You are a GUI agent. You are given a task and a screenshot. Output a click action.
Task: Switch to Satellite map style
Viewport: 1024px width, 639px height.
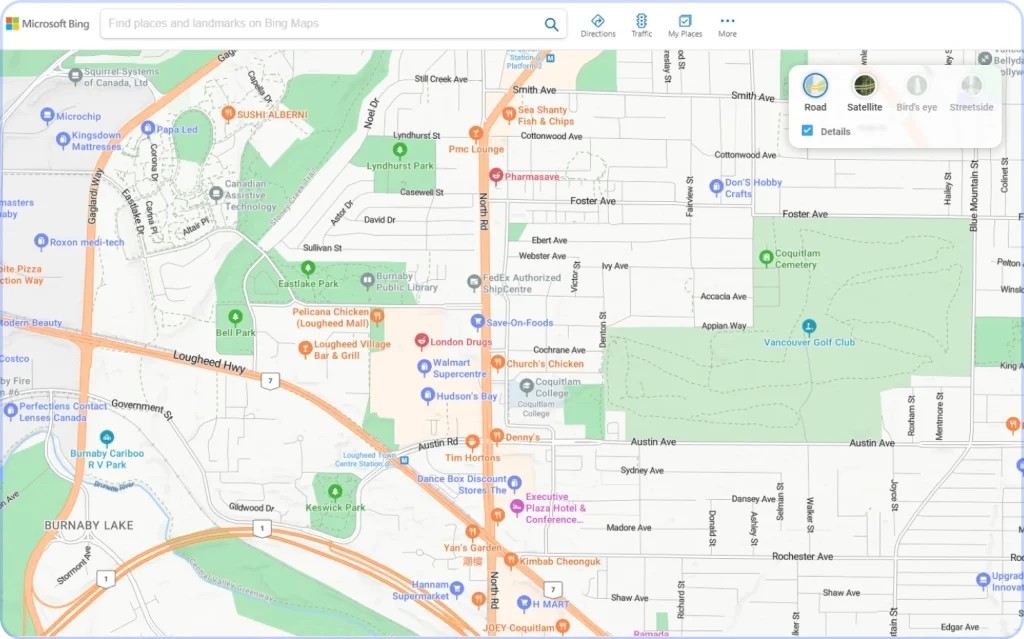864,93
